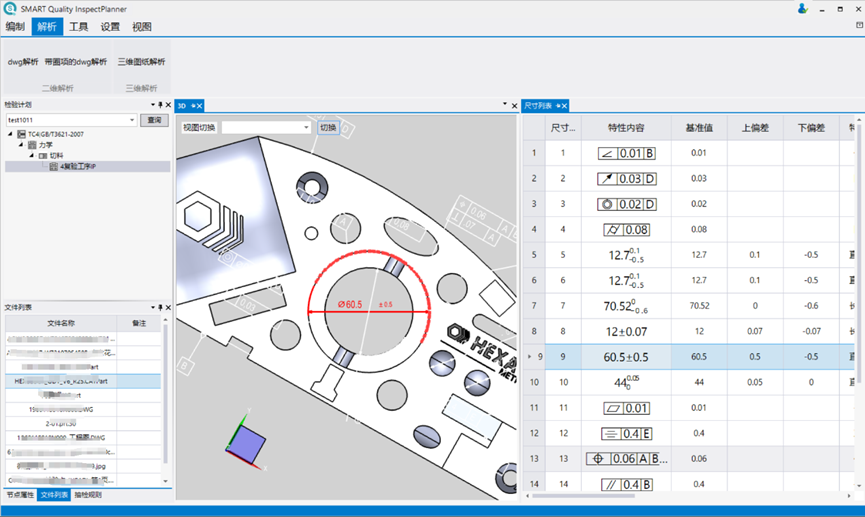Click the file list scrollbar down arrow

(165, 481)
